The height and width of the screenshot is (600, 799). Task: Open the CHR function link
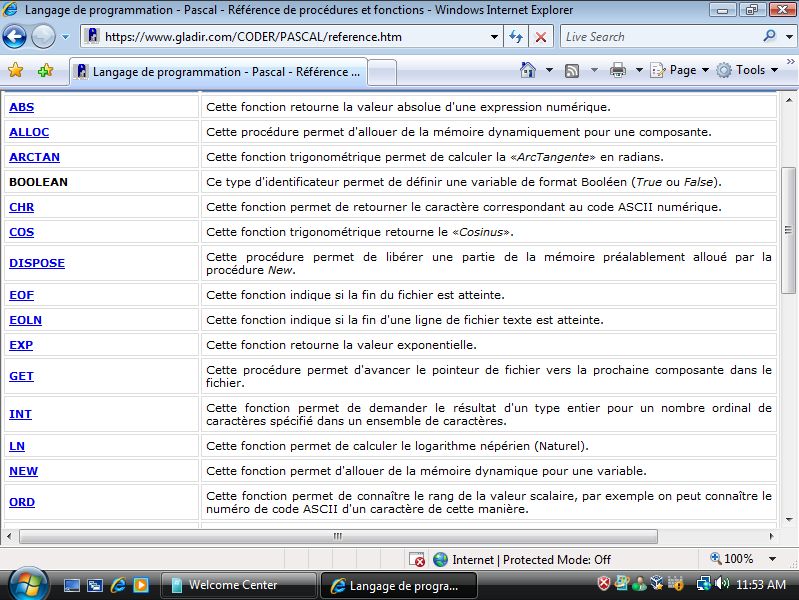(x=21, y=207)
